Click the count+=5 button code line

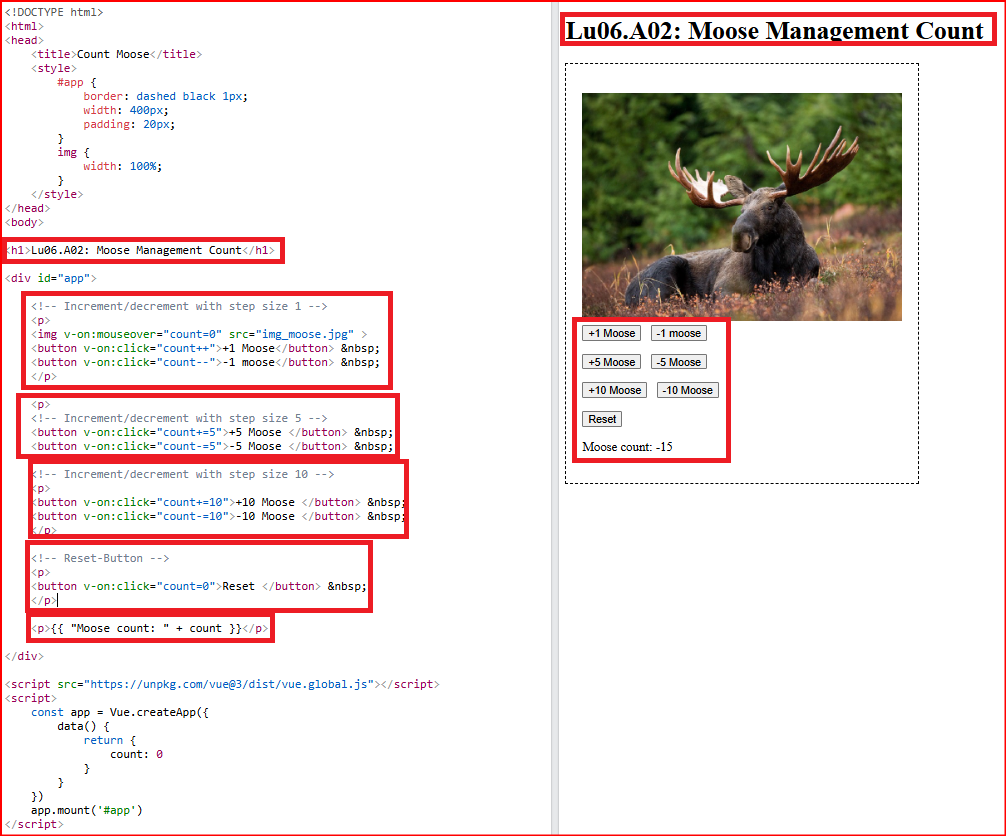(212, 432)
